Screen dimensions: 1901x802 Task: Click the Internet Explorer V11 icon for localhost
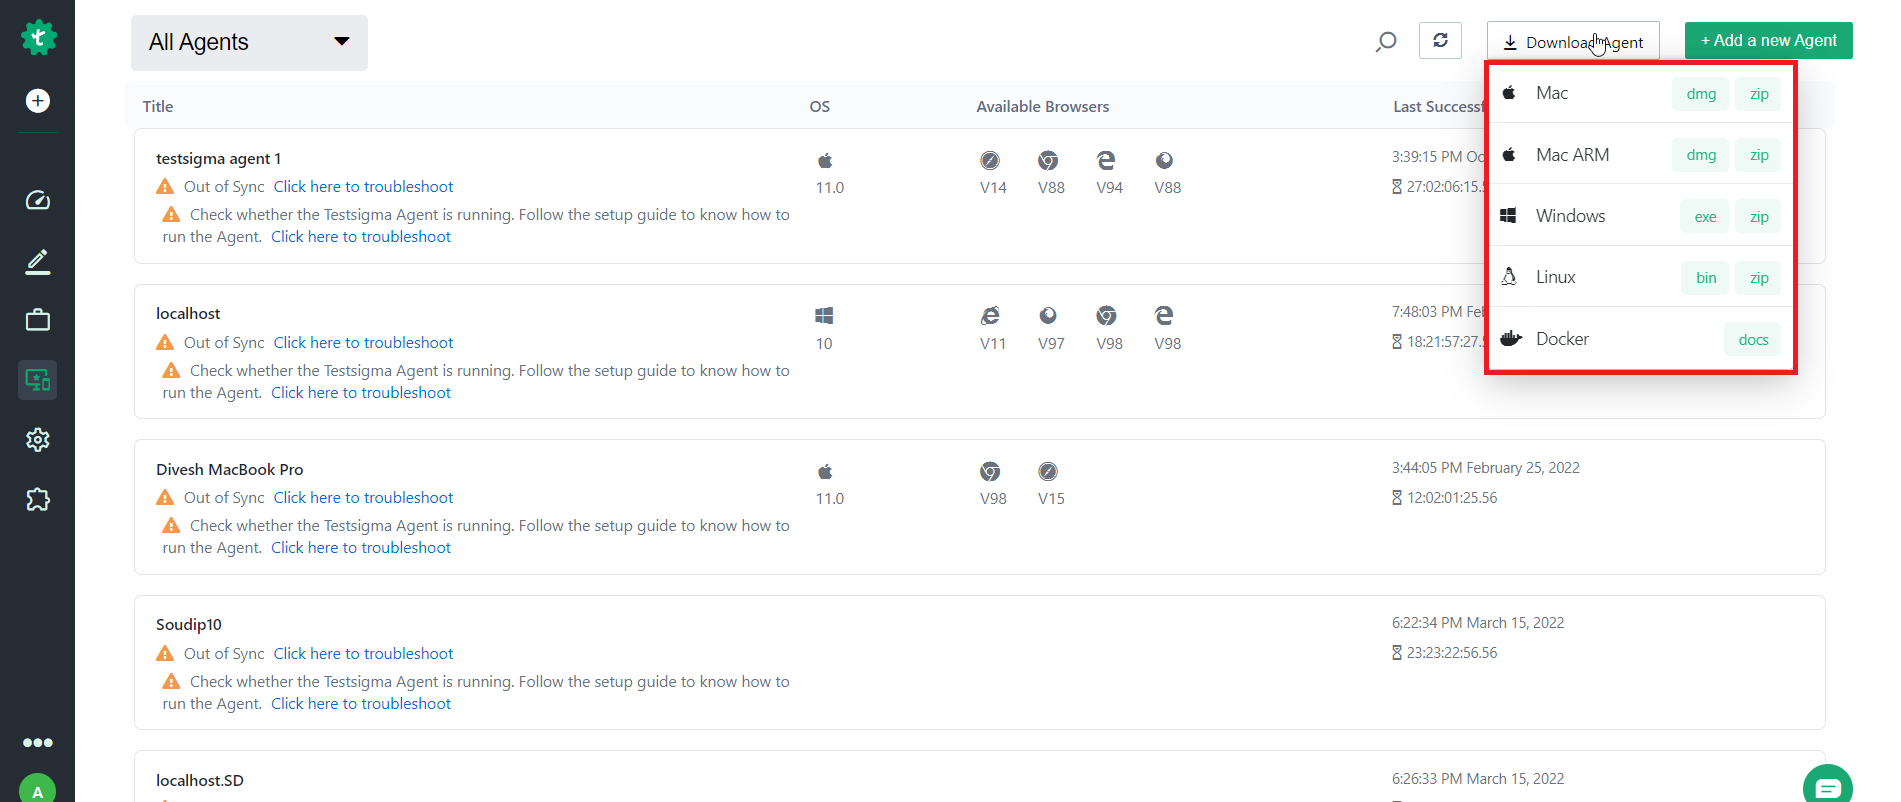coord(990,316)
